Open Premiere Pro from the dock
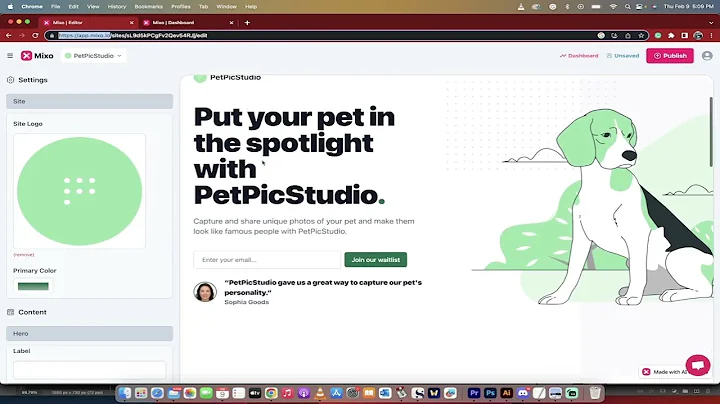The height and width of the screenshot is (404, 720). [474, 393]
